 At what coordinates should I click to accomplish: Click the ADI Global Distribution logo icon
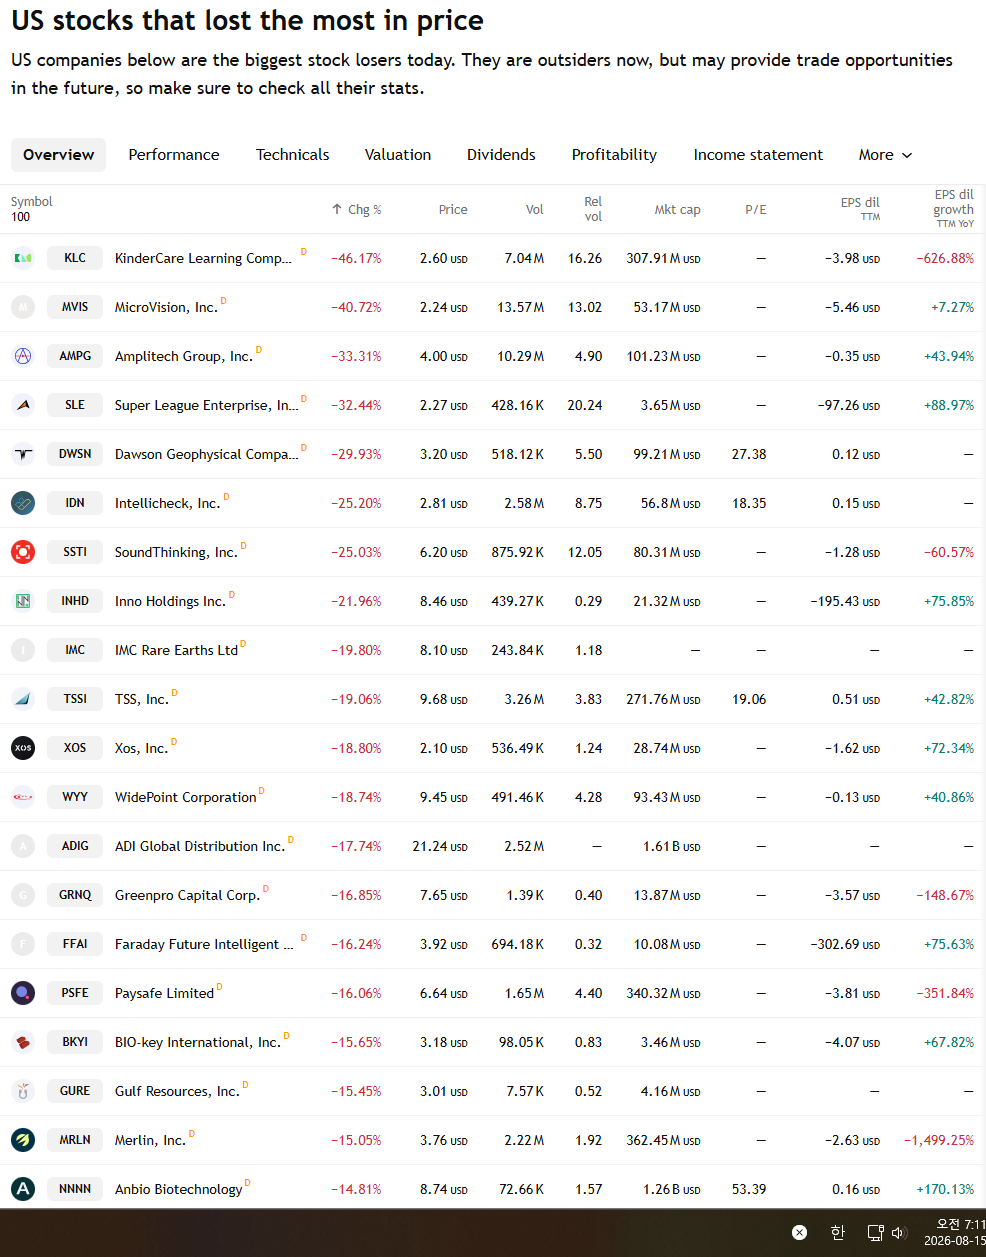pyautogui.click(x=23, y=846)
